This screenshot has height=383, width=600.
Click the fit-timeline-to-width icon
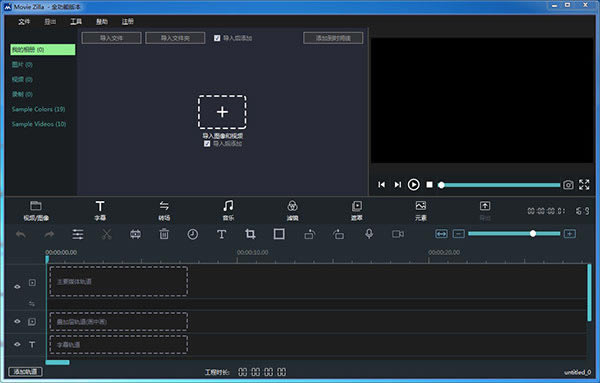click(441, 234)
